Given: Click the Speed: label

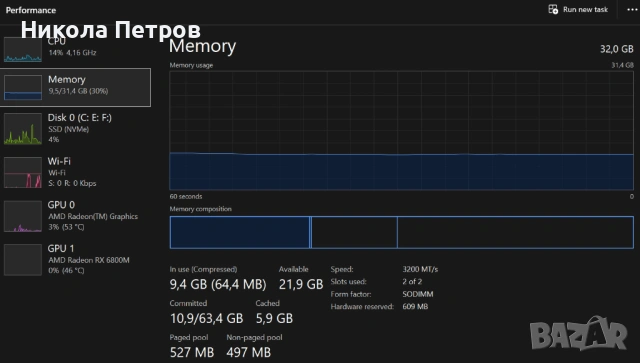Looking at the screenshot, I should point(342,269).
